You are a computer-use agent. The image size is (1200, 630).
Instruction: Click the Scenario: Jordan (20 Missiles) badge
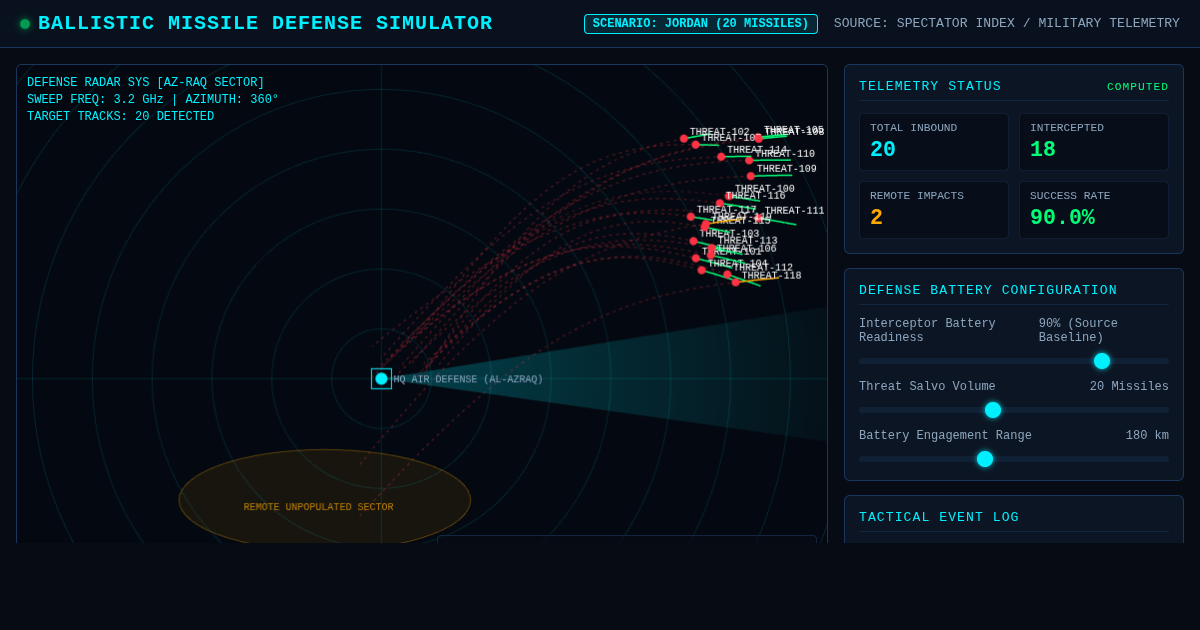click(x=701, y=24)
